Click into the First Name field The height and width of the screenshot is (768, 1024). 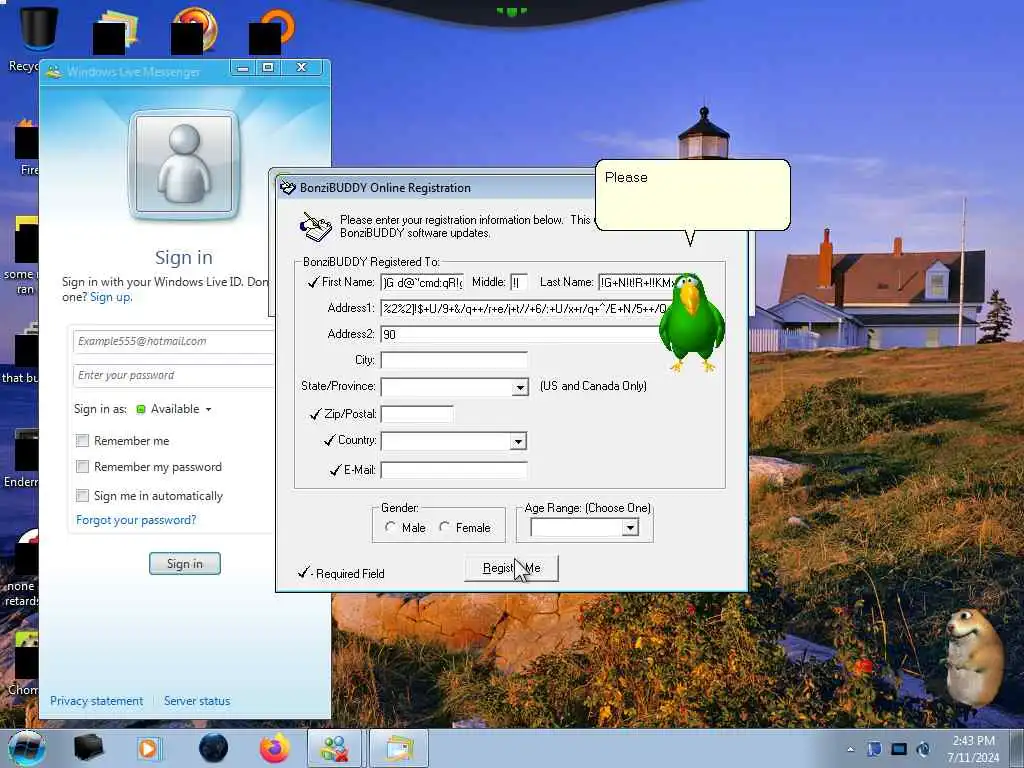[x=423, y=282]
